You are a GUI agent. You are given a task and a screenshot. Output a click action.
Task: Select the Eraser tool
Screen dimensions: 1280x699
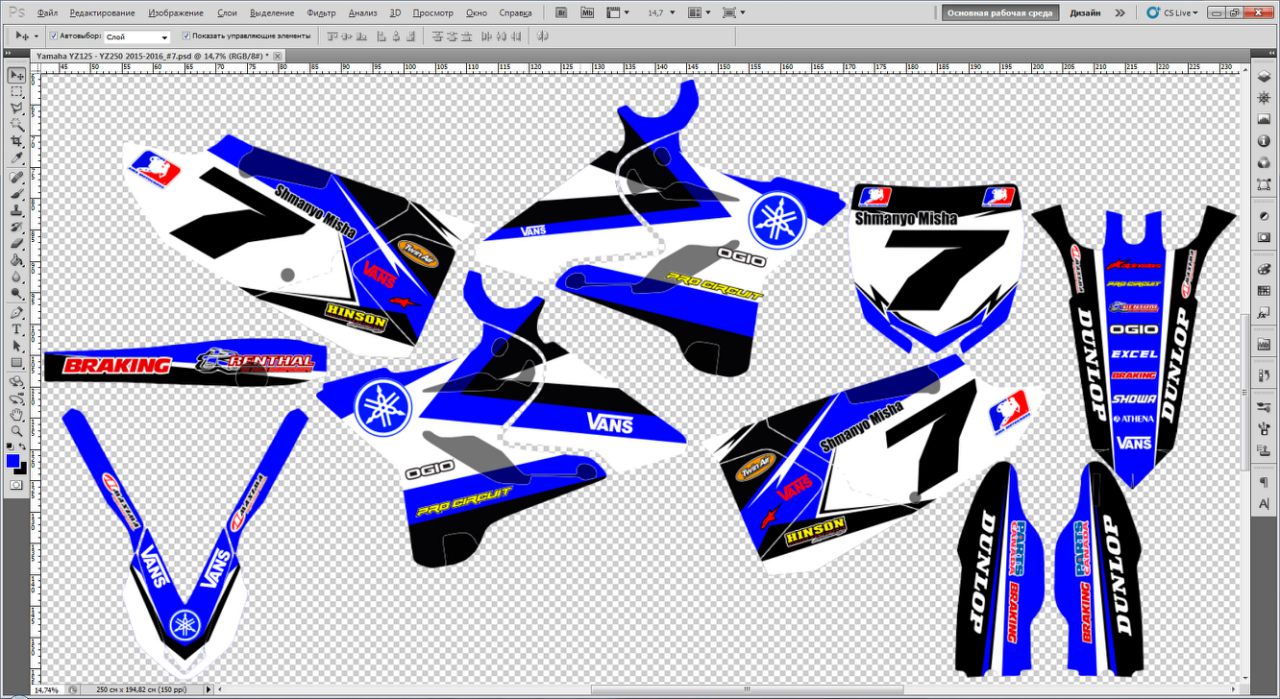[17, 245]
